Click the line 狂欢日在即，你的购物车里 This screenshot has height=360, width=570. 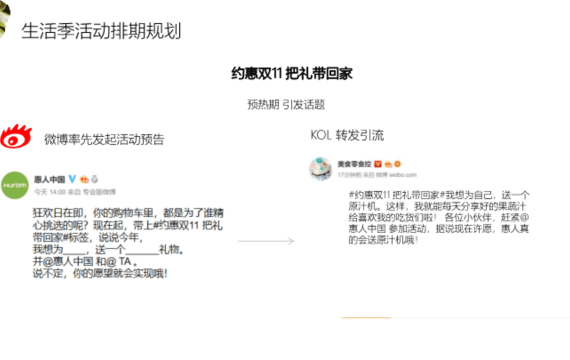point(128,213)
